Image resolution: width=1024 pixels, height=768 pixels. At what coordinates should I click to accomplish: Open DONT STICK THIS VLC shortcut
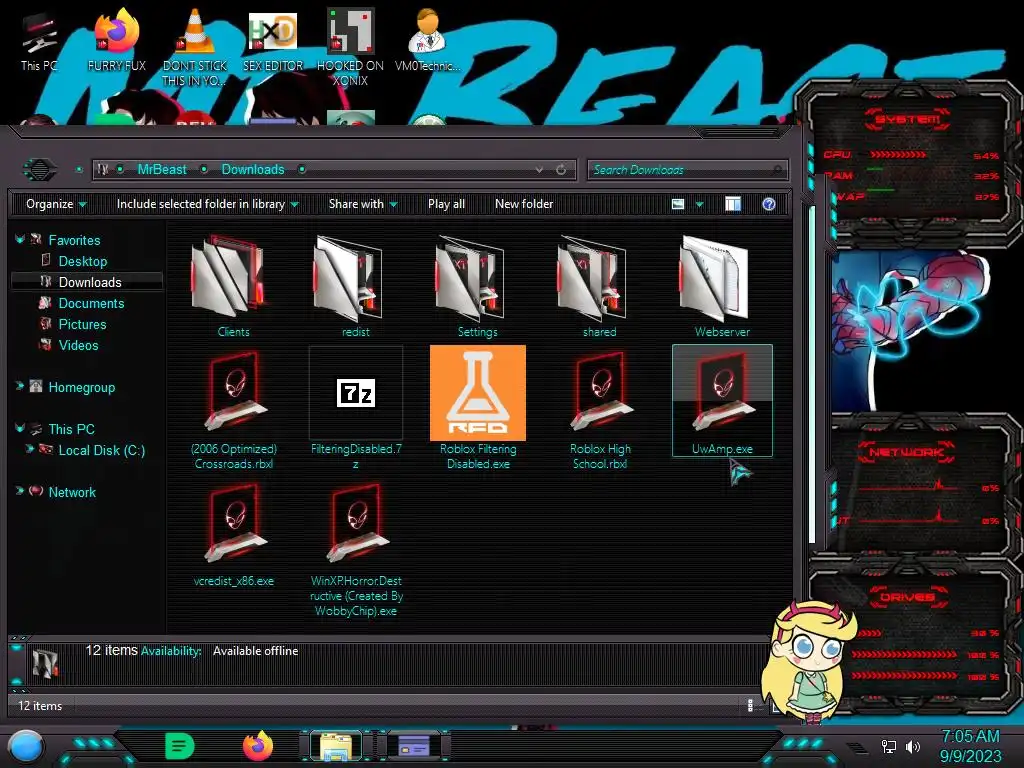pyautogui.click(x=194, y=47)
